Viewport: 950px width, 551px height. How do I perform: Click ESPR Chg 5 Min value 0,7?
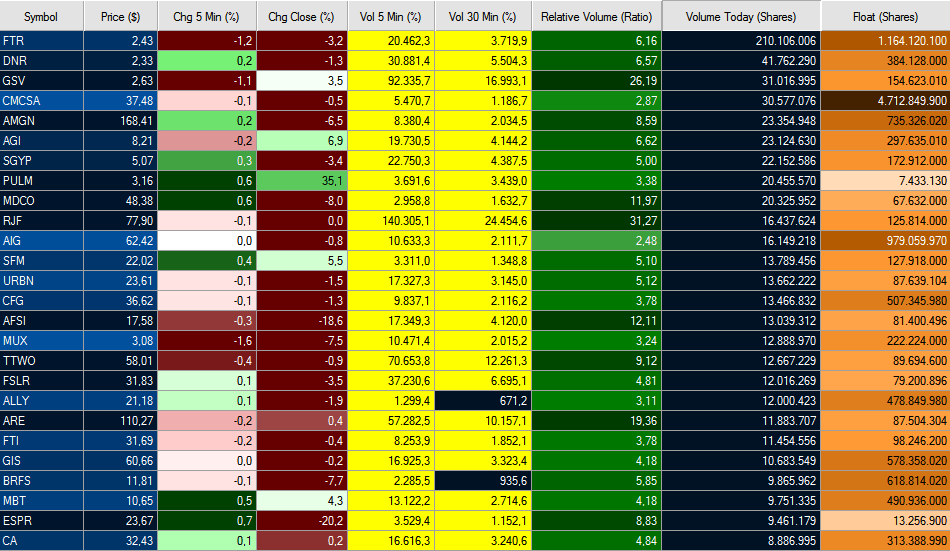pos(207,521)
